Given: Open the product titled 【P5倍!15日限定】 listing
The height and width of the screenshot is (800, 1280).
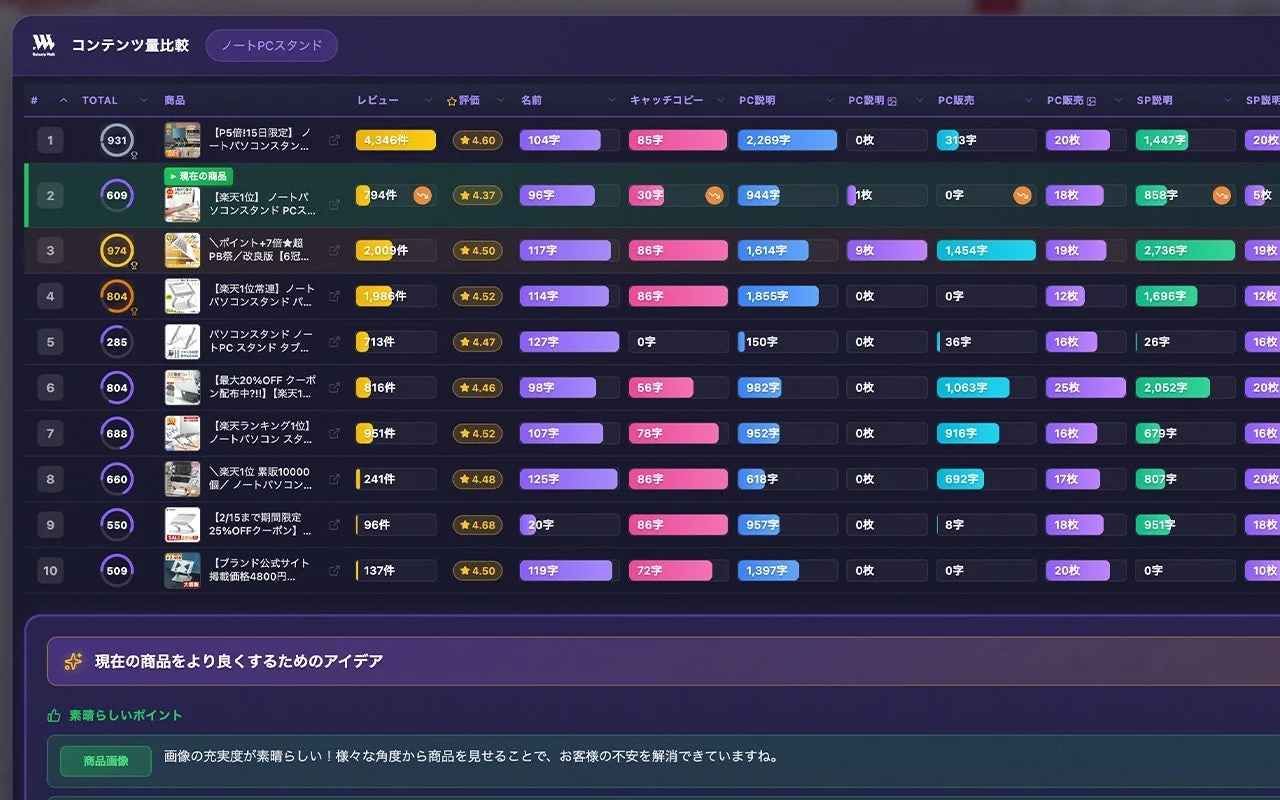Looking at the screenshot, I should tap(258, 140).
